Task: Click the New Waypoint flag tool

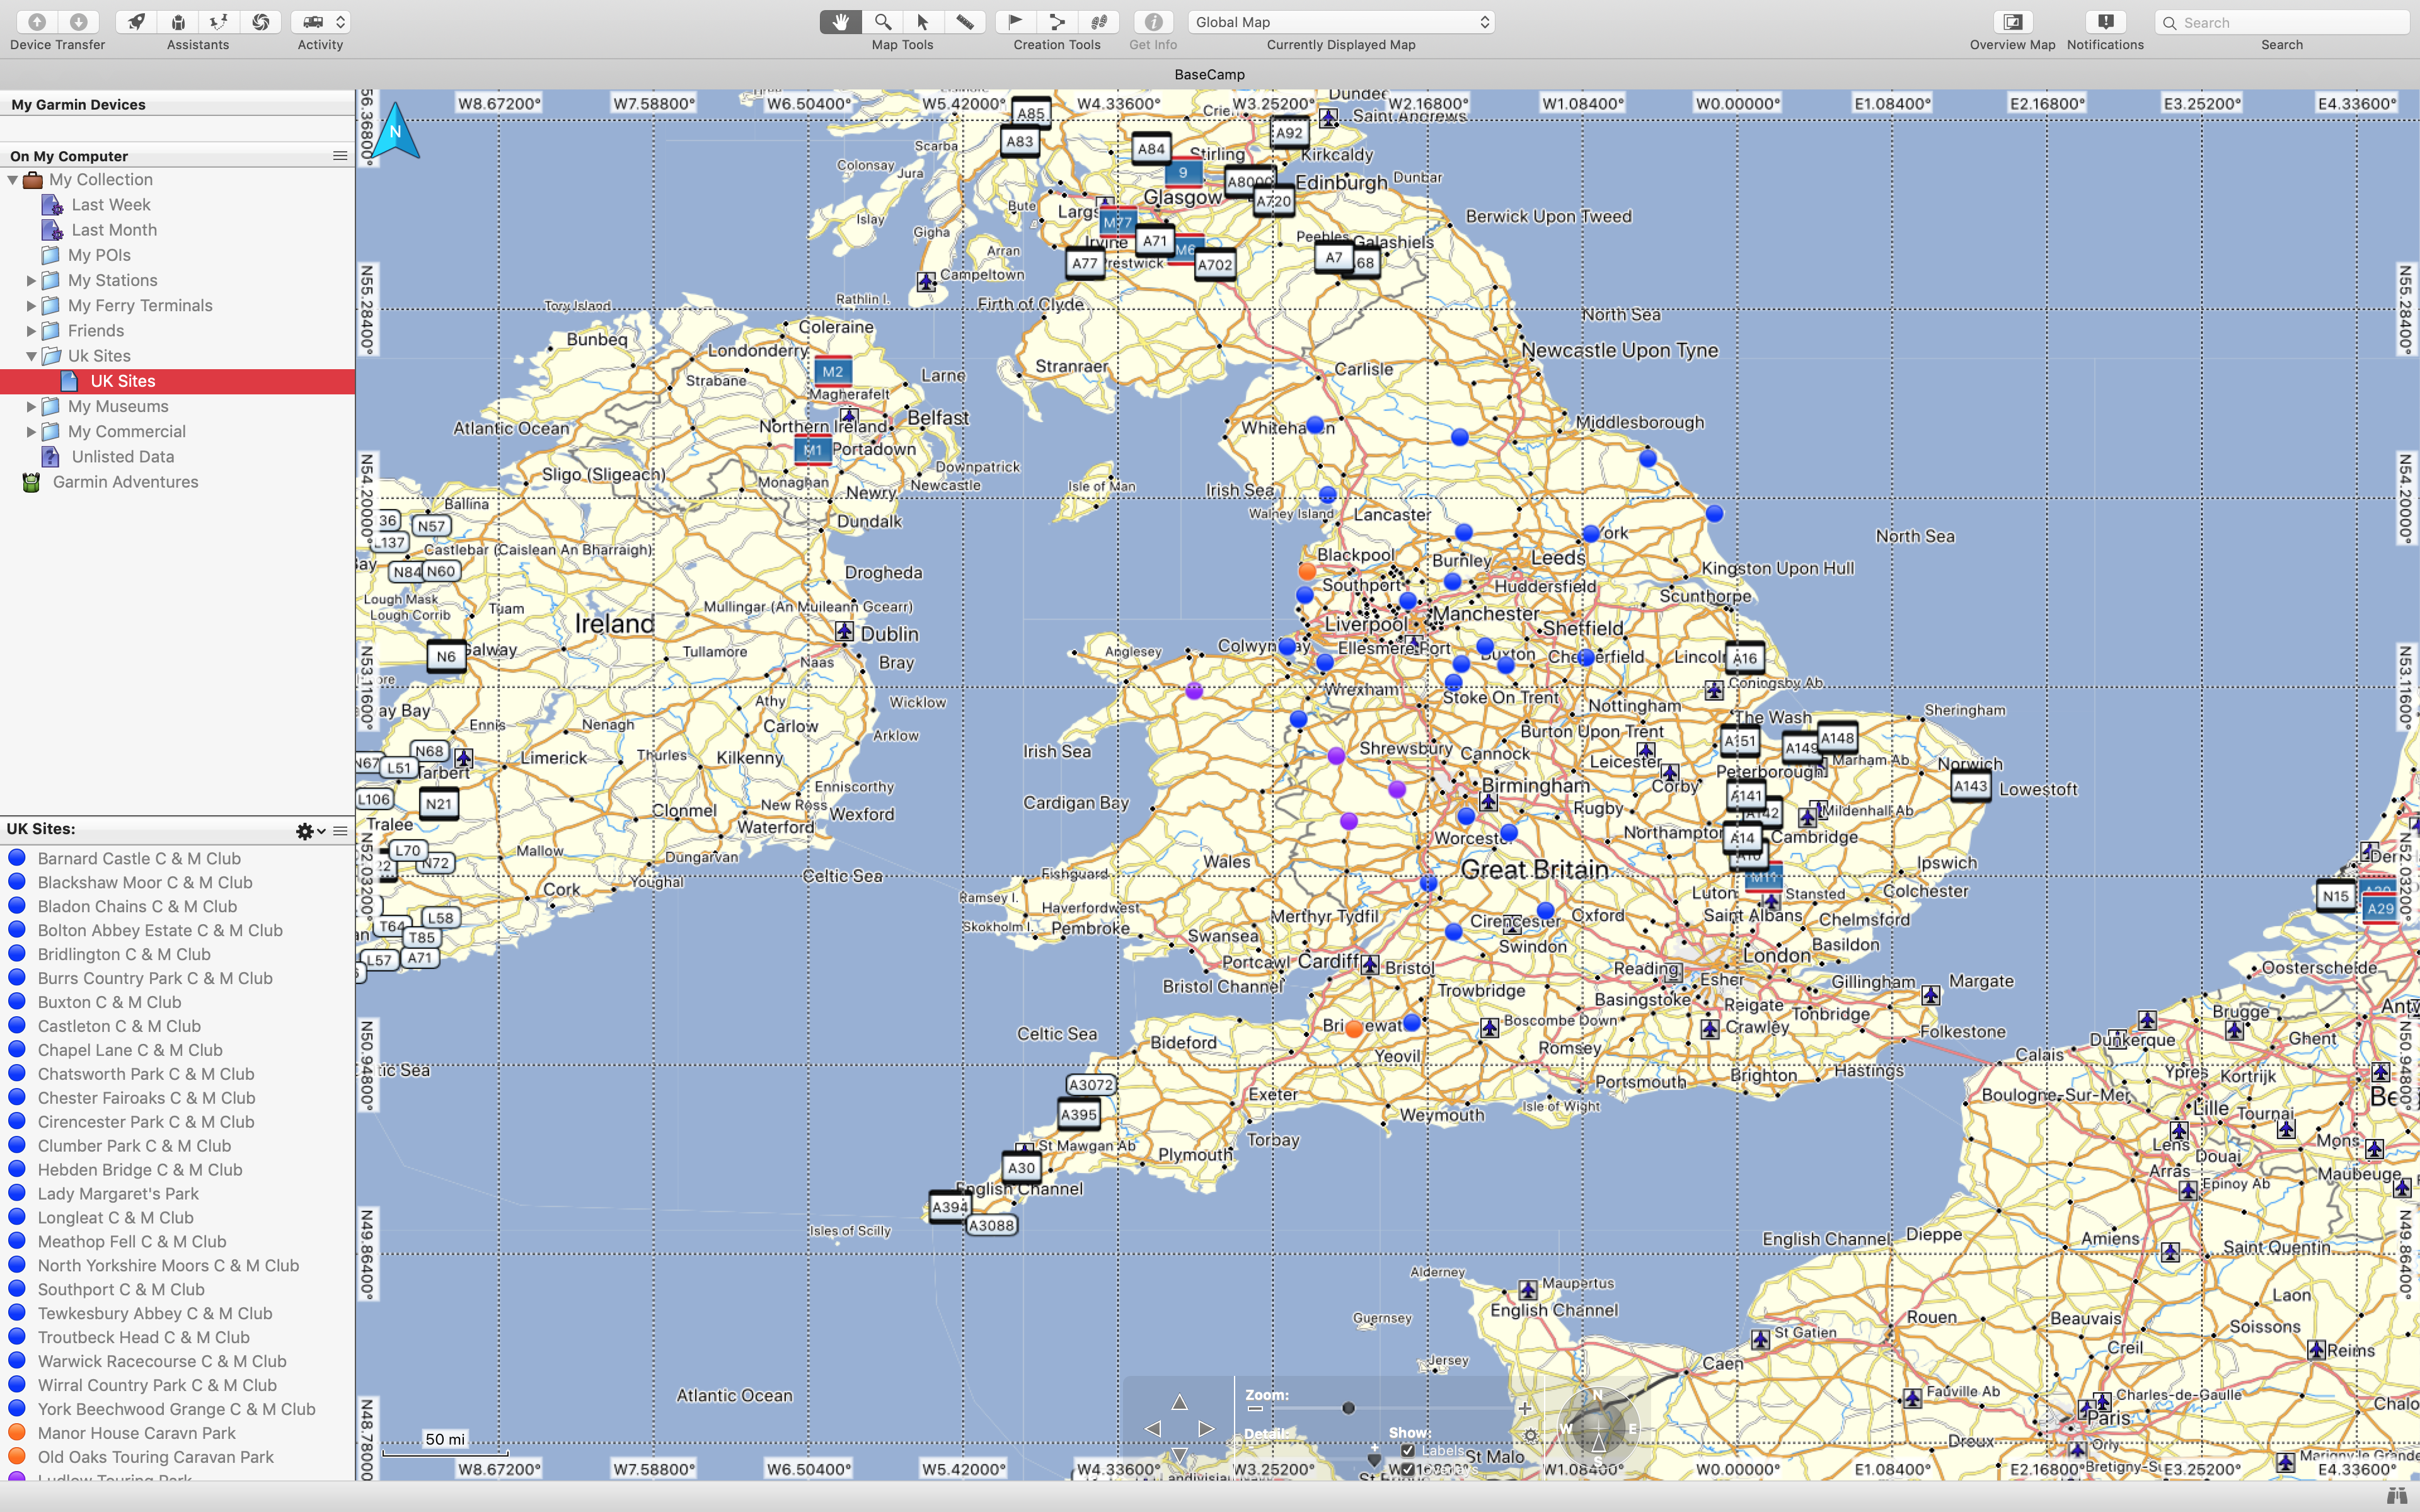Action: pyautogui.click(x=1015, y=21)
